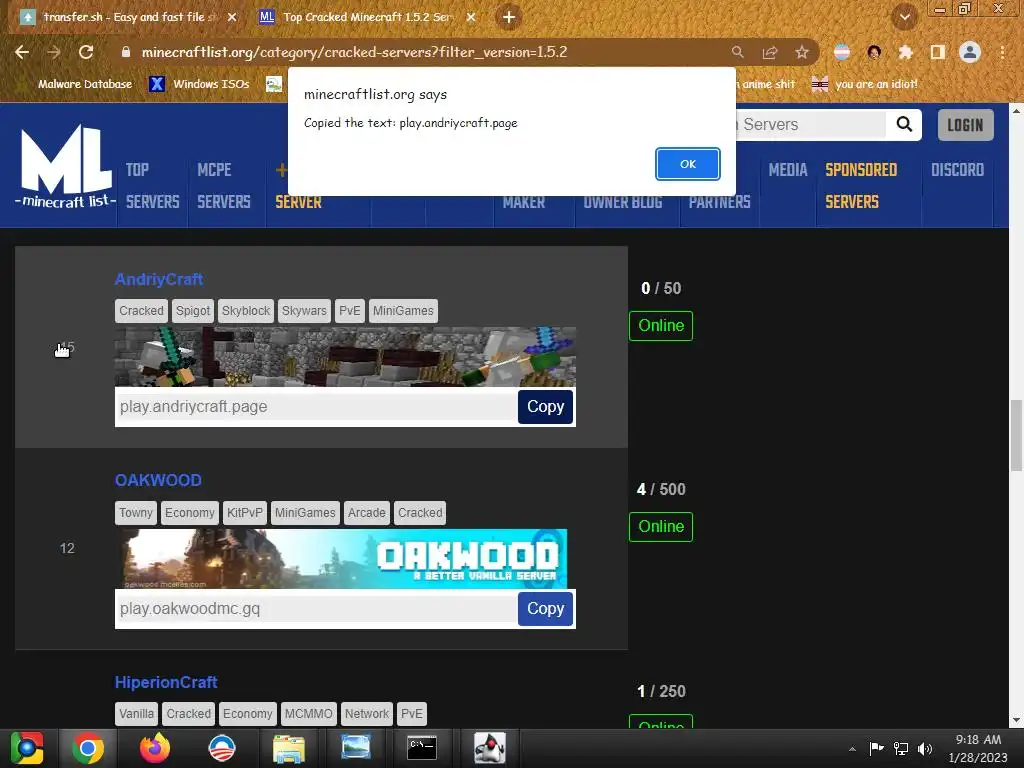Screen dimensions: 1024x768
Task: Open HiperionCraft server title link
Action: pyautogui.click(x=166, y=682)
